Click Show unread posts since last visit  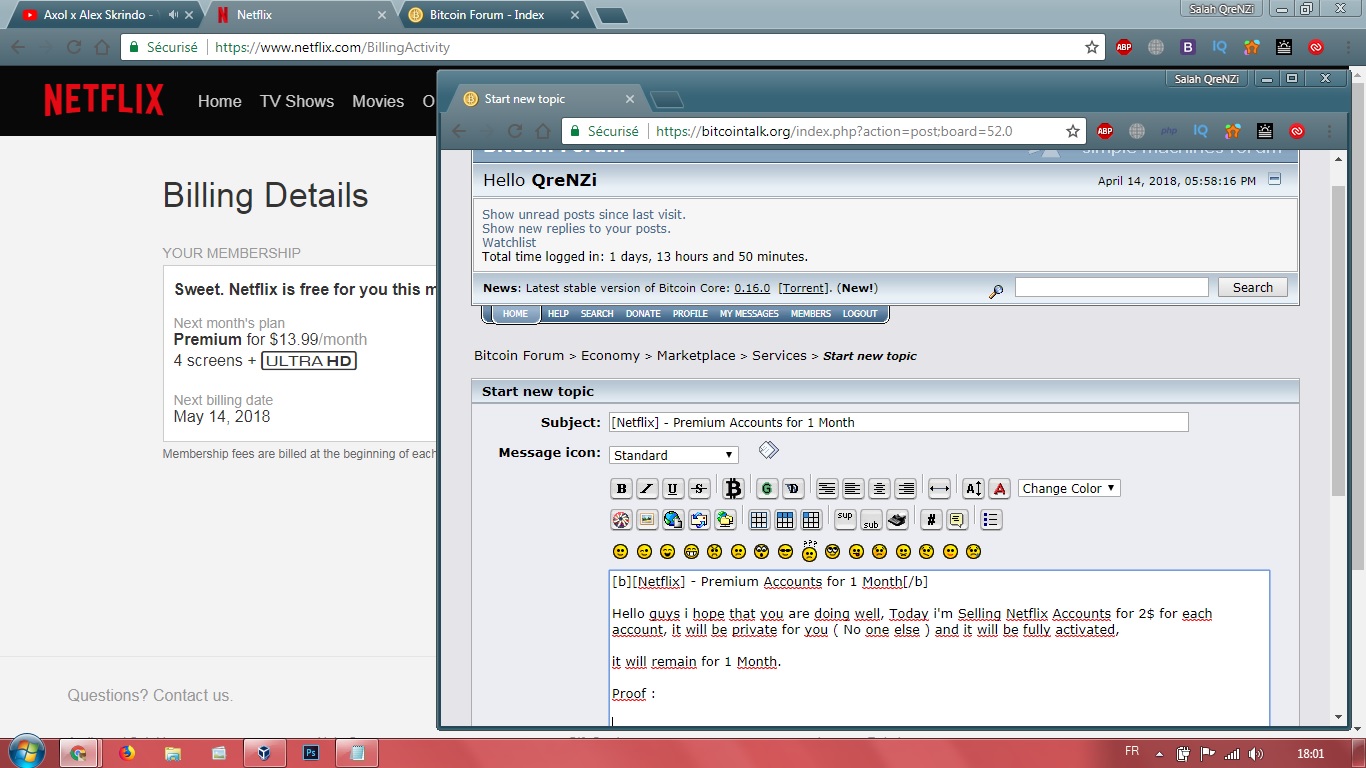[x=584, y=215]
